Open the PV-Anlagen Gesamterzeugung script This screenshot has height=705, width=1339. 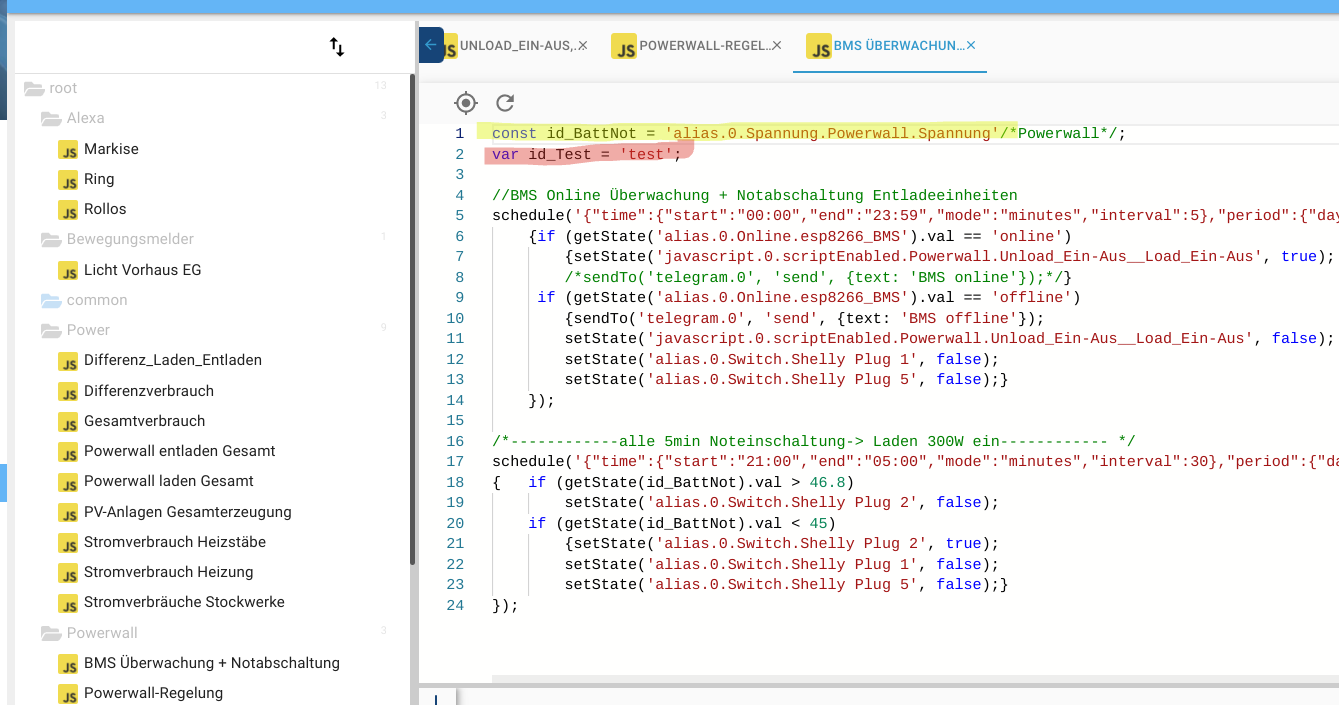[x=187, y=512]
